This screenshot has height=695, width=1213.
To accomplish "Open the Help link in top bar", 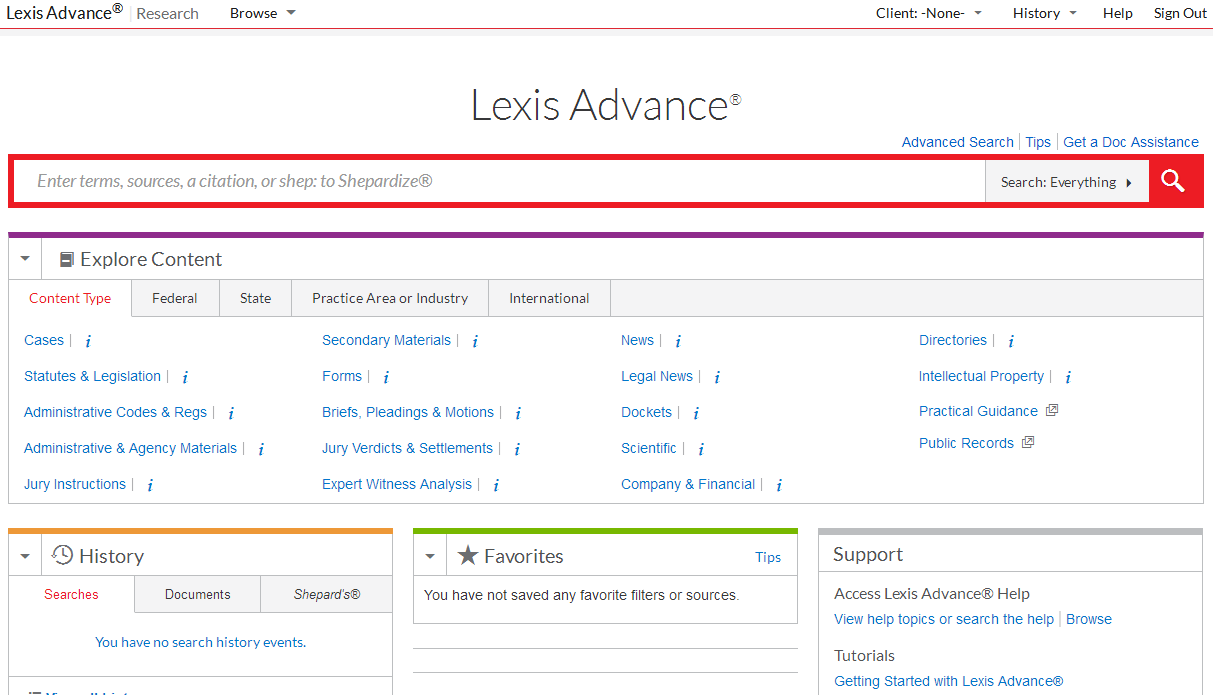I will click(x=1118, y=13).
